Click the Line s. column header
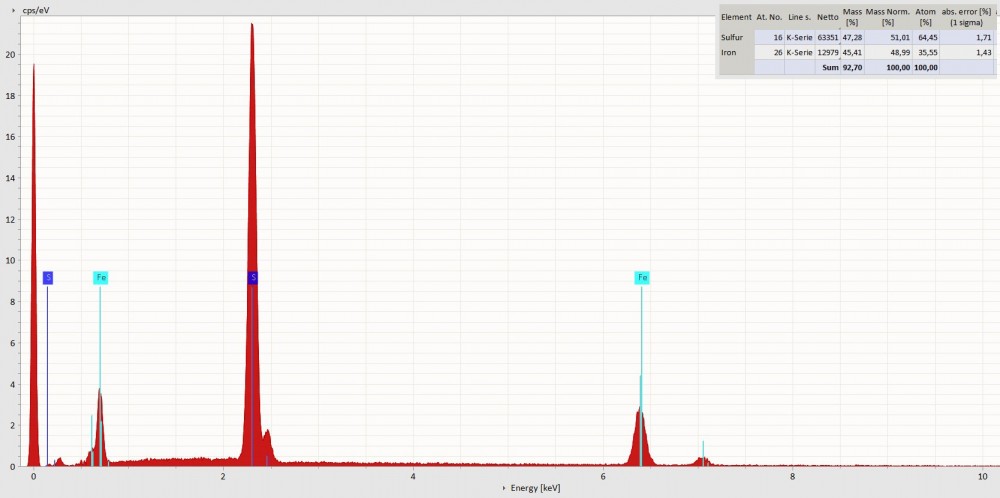The height and width of the screenshot is (498, 1000). coord(799,17)
